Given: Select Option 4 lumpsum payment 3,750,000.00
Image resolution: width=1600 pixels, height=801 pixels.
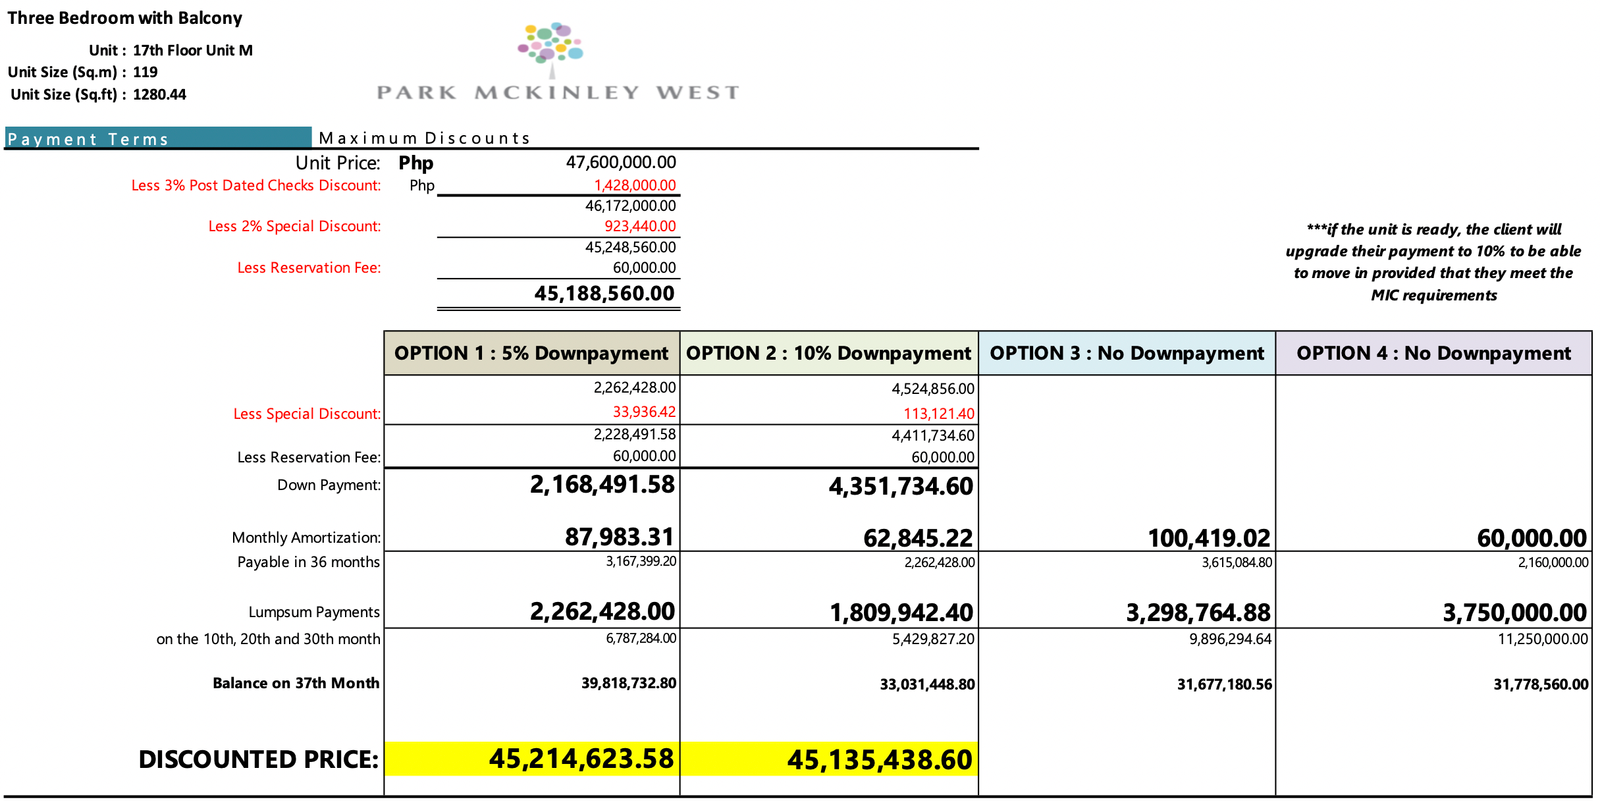Looking at the screenshot, I should (1514, 612).
